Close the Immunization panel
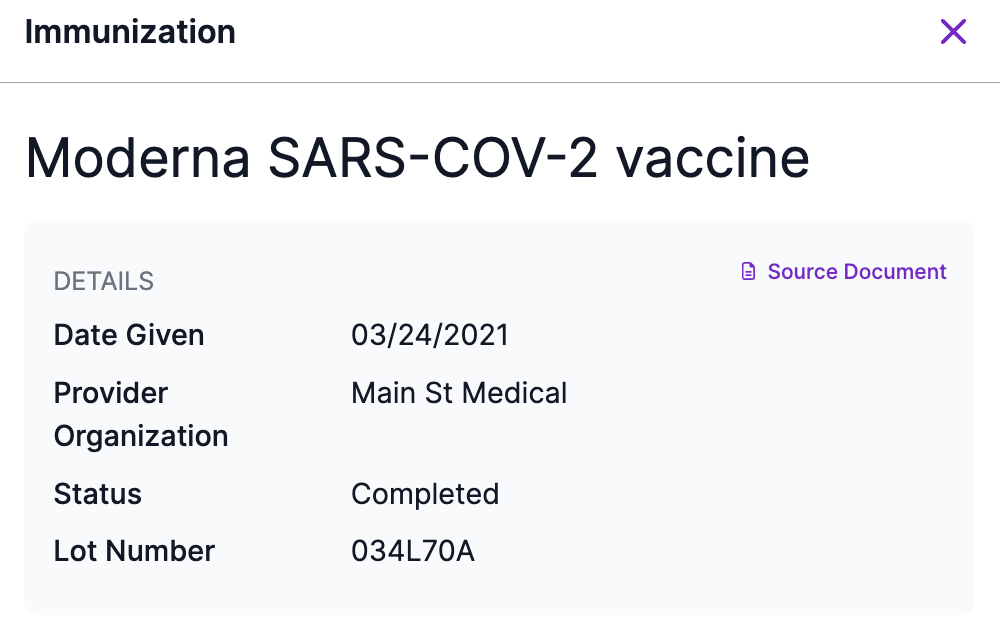The width and height of the screenshot is (1000, 630). click(953, 32)
